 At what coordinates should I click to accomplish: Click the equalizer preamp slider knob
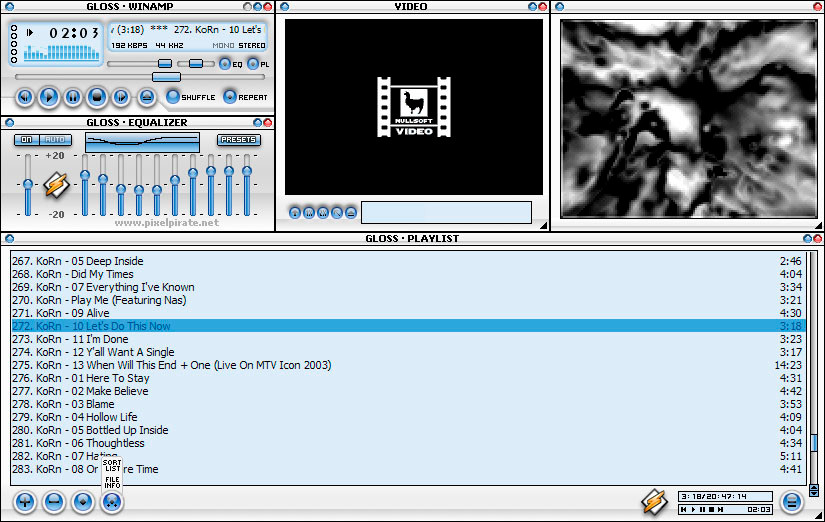click(x=28, y=184)
